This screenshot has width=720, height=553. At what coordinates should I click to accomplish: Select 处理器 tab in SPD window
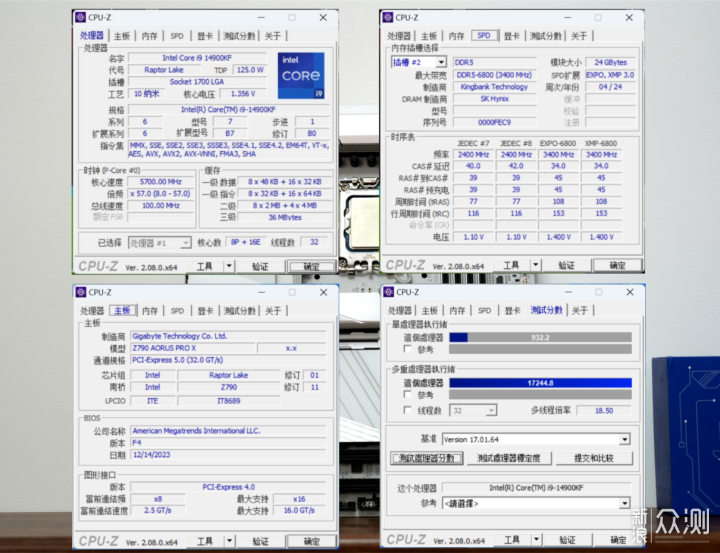pyautogui.click(x=399, y=36)
